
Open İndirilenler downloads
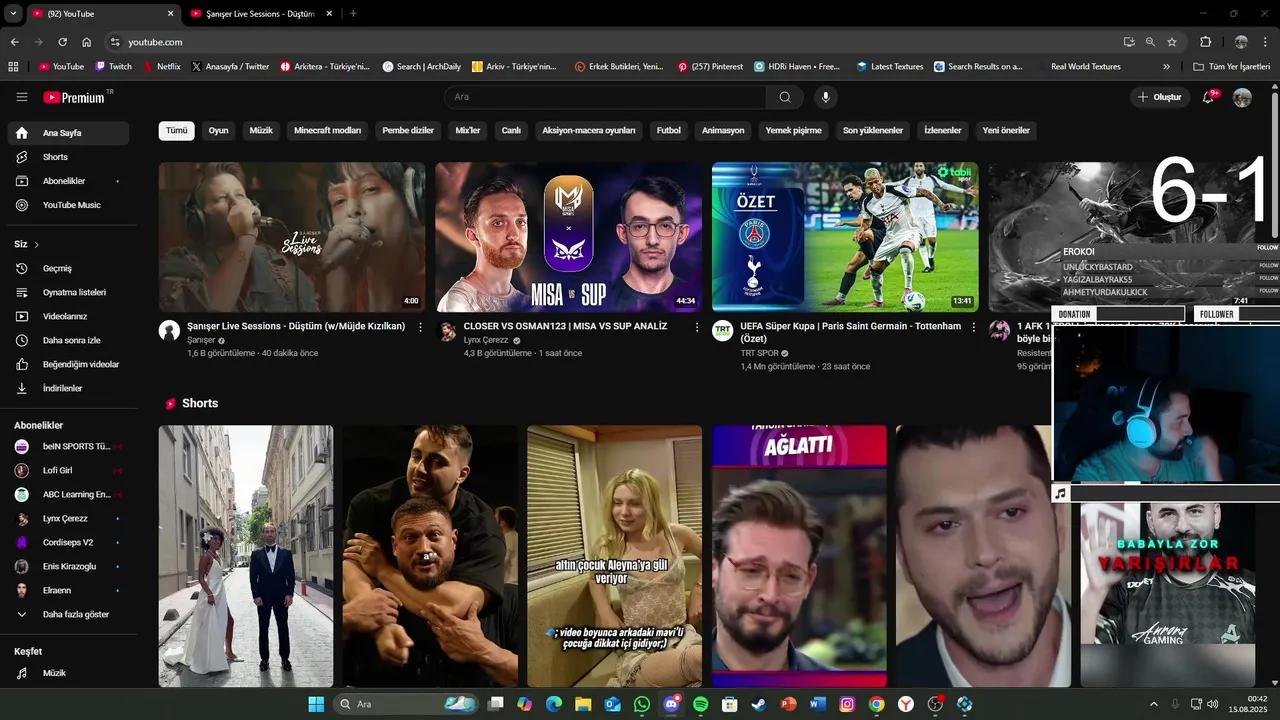tap(68, 388)
